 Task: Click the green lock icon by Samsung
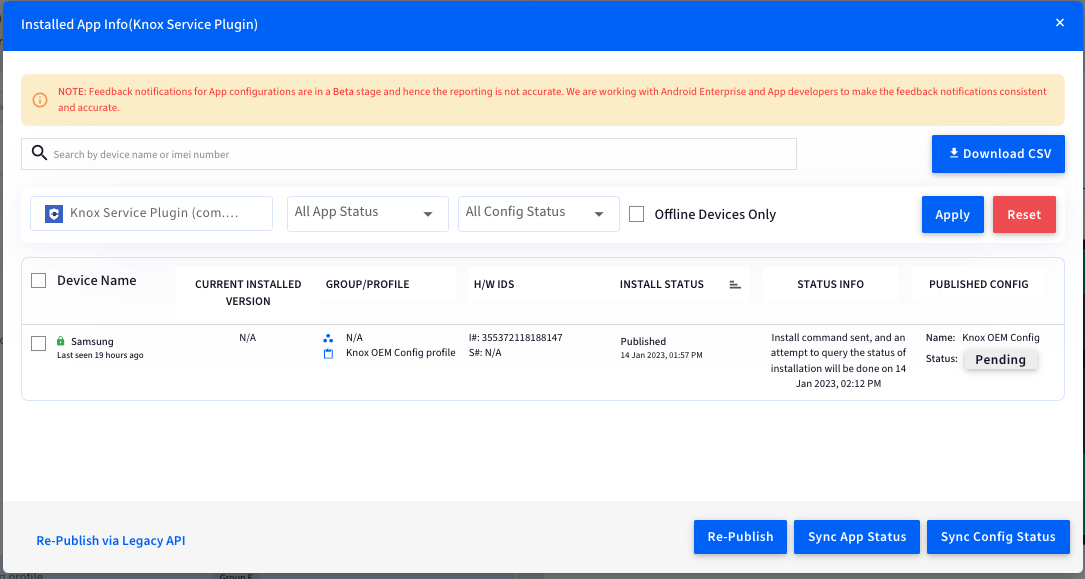coord(61,342)
